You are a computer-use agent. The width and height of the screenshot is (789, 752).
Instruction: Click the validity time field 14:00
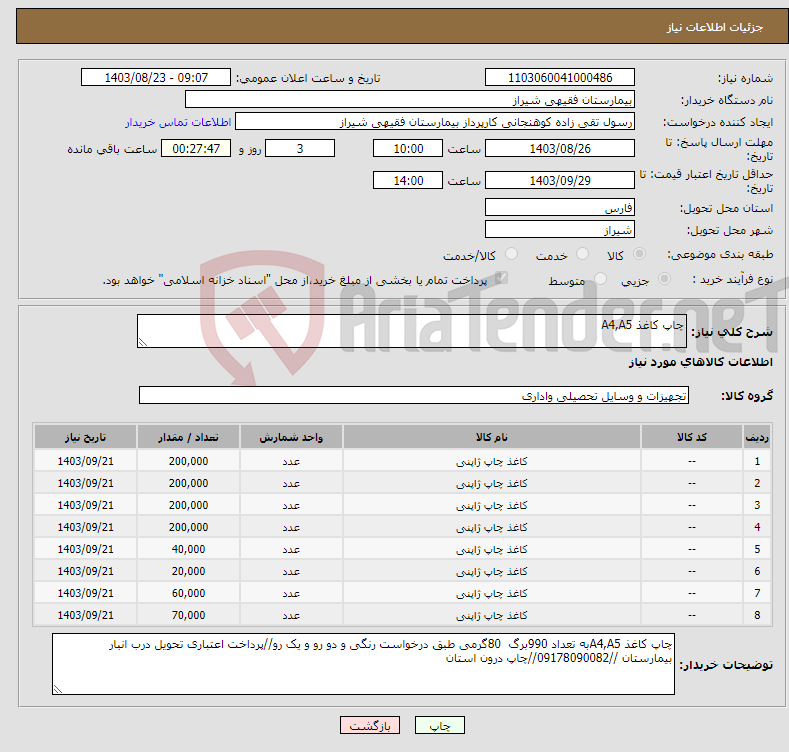[x=408, y=180]
